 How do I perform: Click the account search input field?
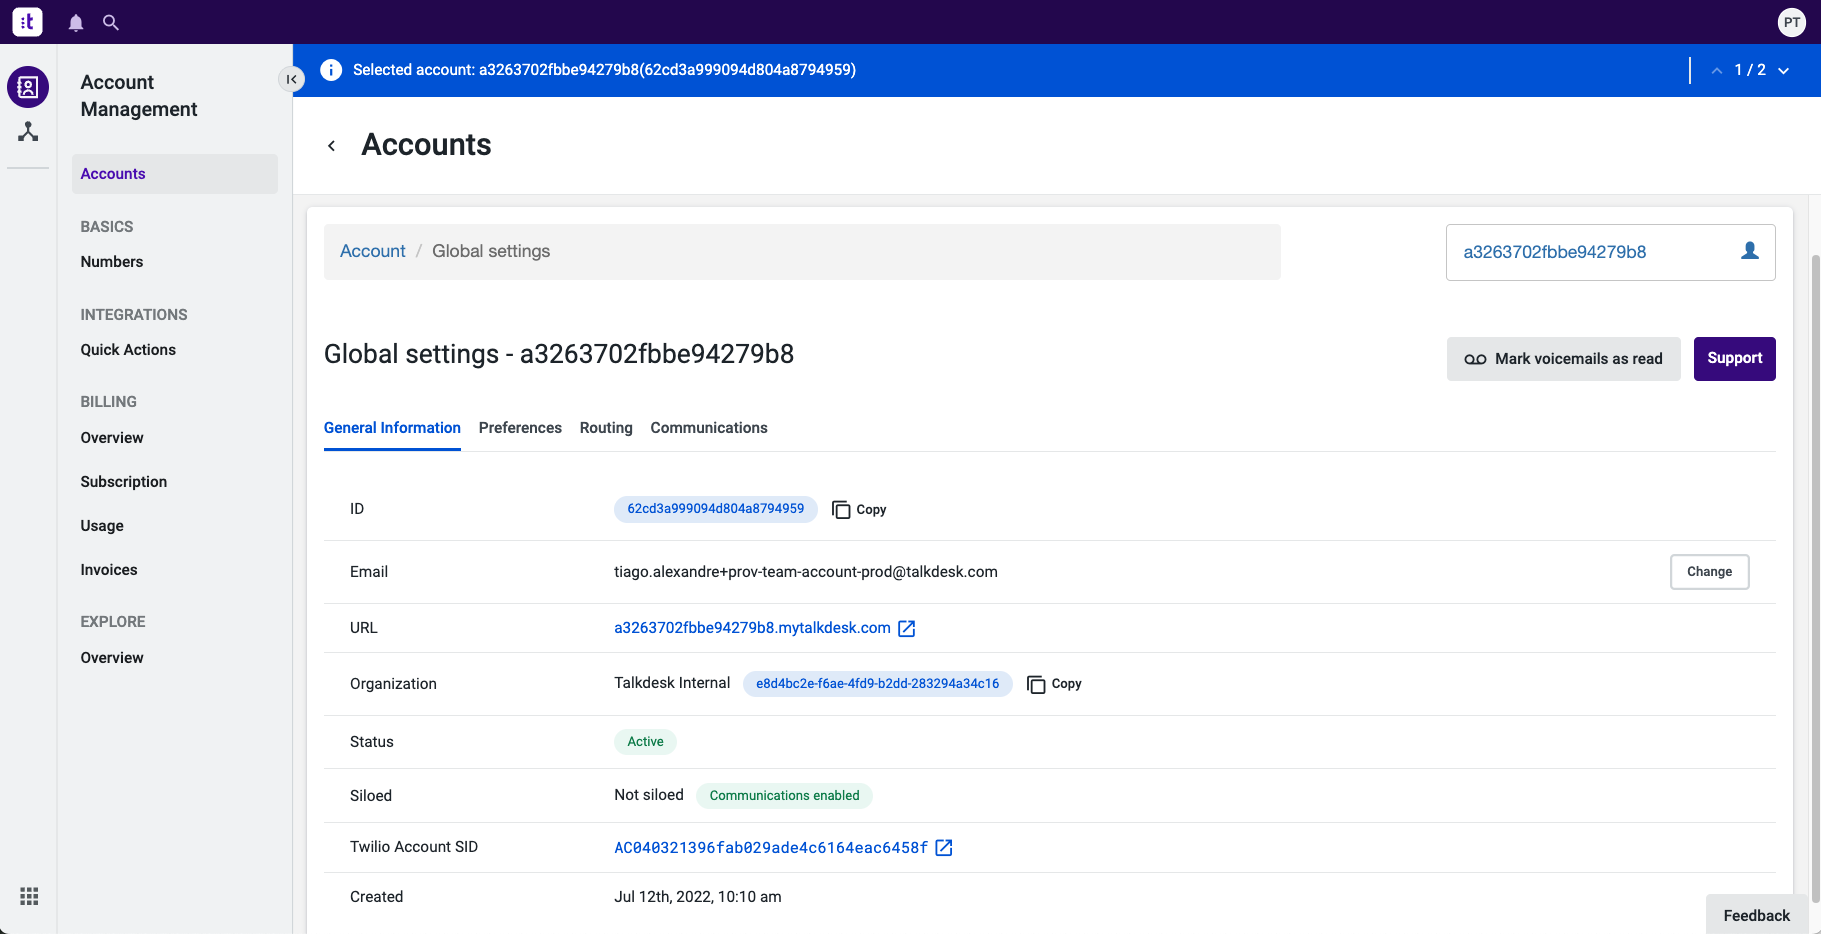(x=1610, y=252)
